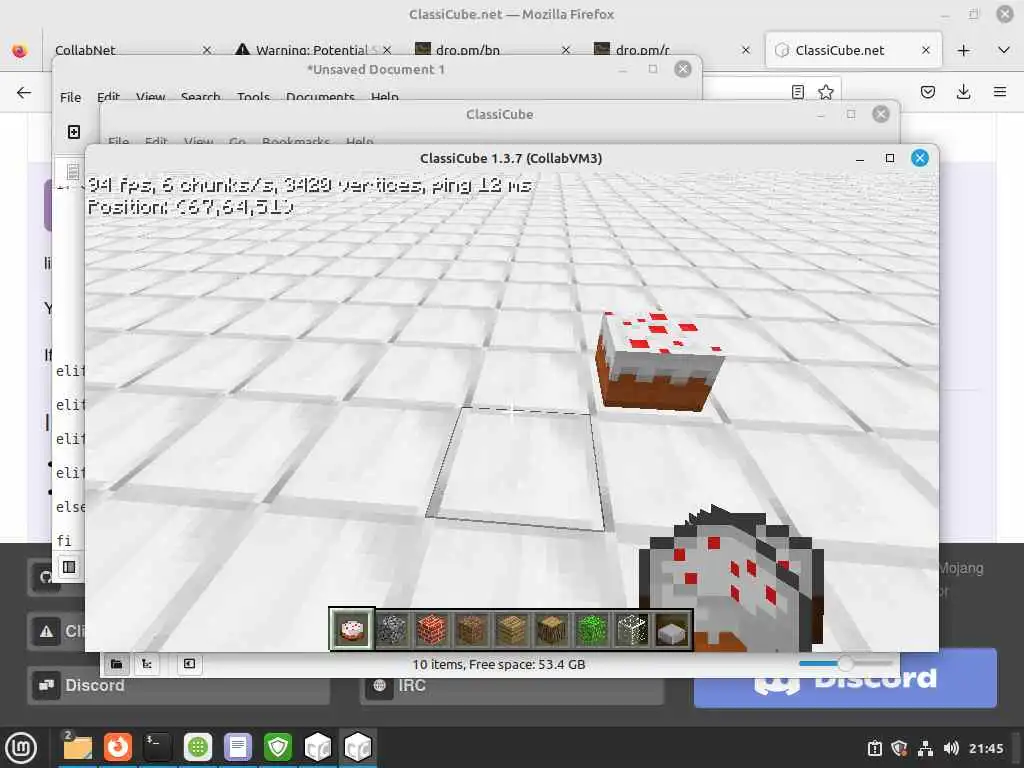Toggle Firefox reader view
This screenshot has width=1024, height=768.
click(797, 92)
